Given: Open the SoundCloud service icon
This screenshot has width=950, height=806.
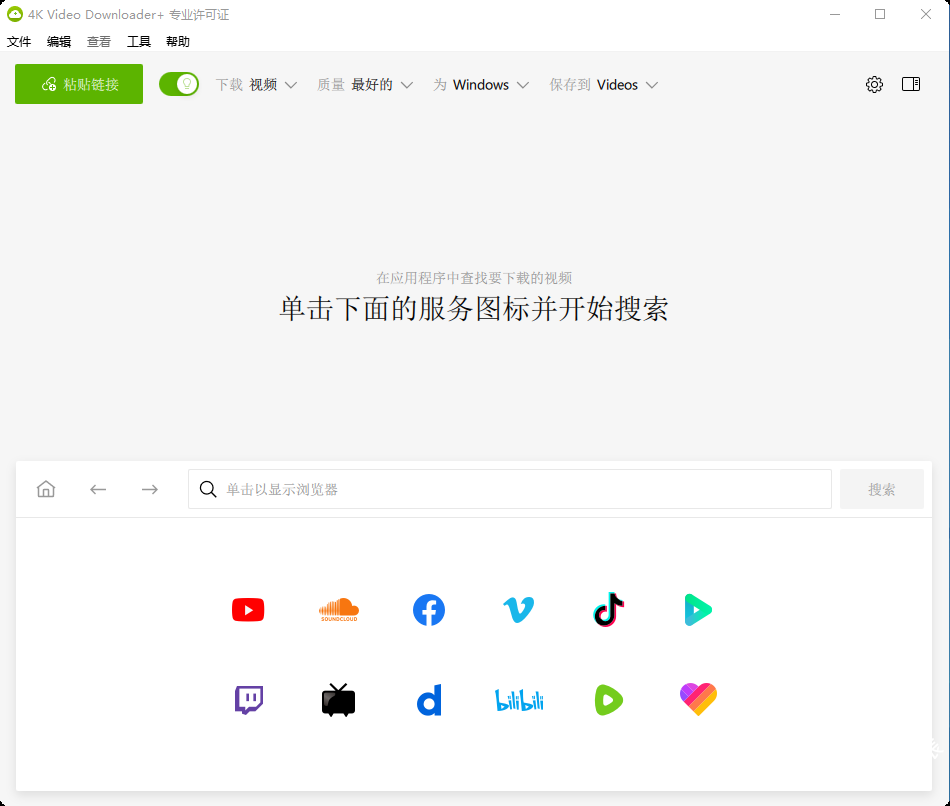Looking at the screenshot, I should click(x=339, y=610).
